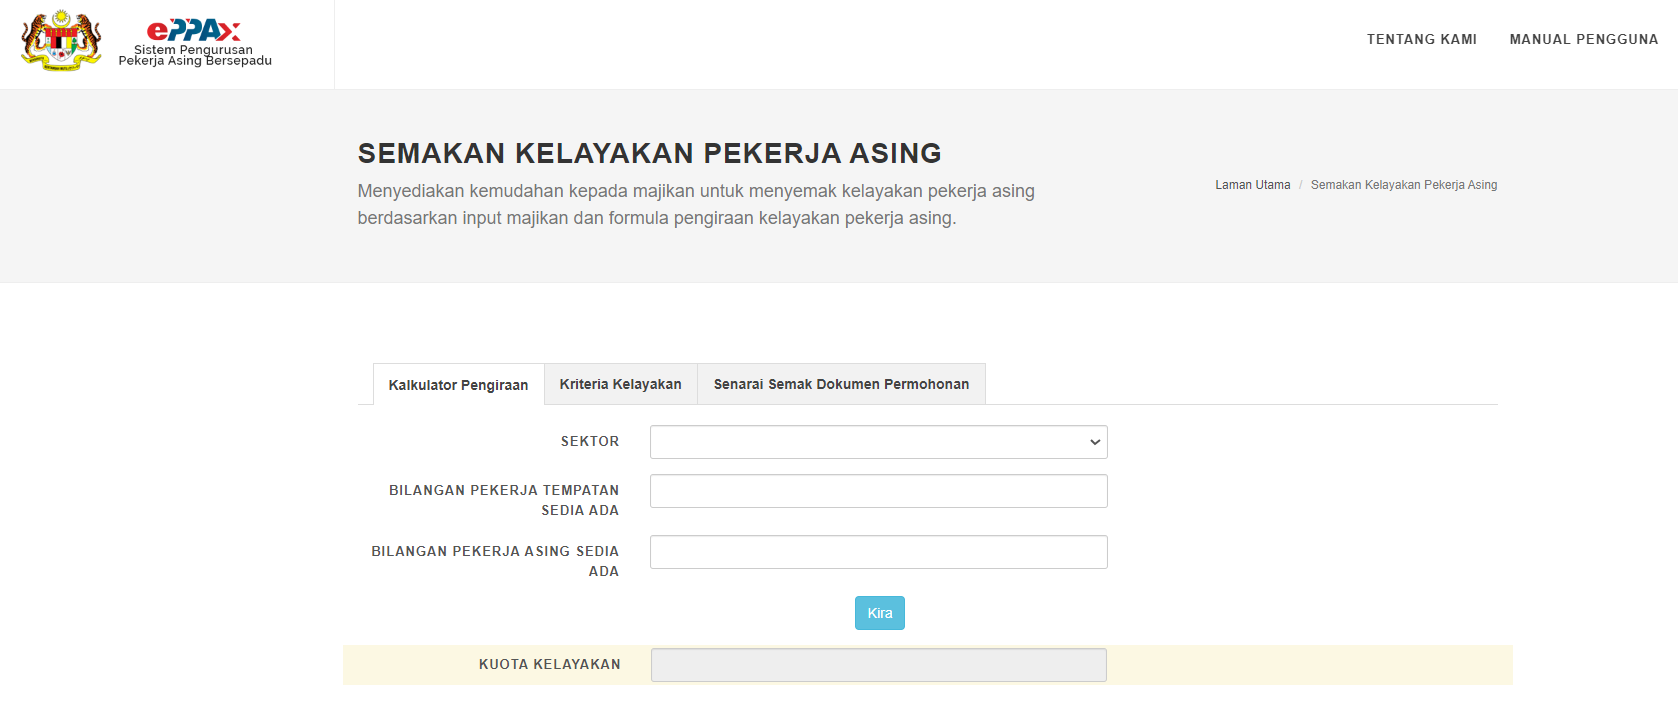The image size is (1678, 706).
Task: Click the BILANGAN PEKERJA TEMPATAN SEDIA ADA label
Action: pyautogui.click(x=504, y=500)
